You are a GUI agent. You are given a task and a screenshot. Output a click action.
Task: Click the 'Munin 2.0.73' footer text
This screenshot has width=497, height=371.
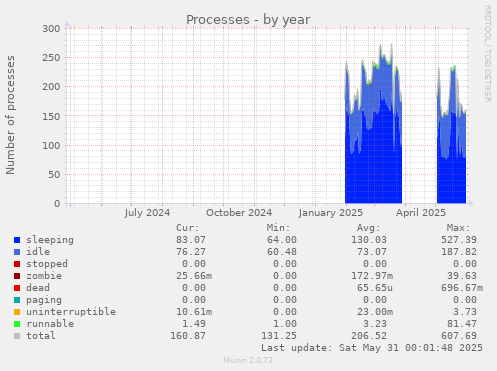tap(248, 360)
